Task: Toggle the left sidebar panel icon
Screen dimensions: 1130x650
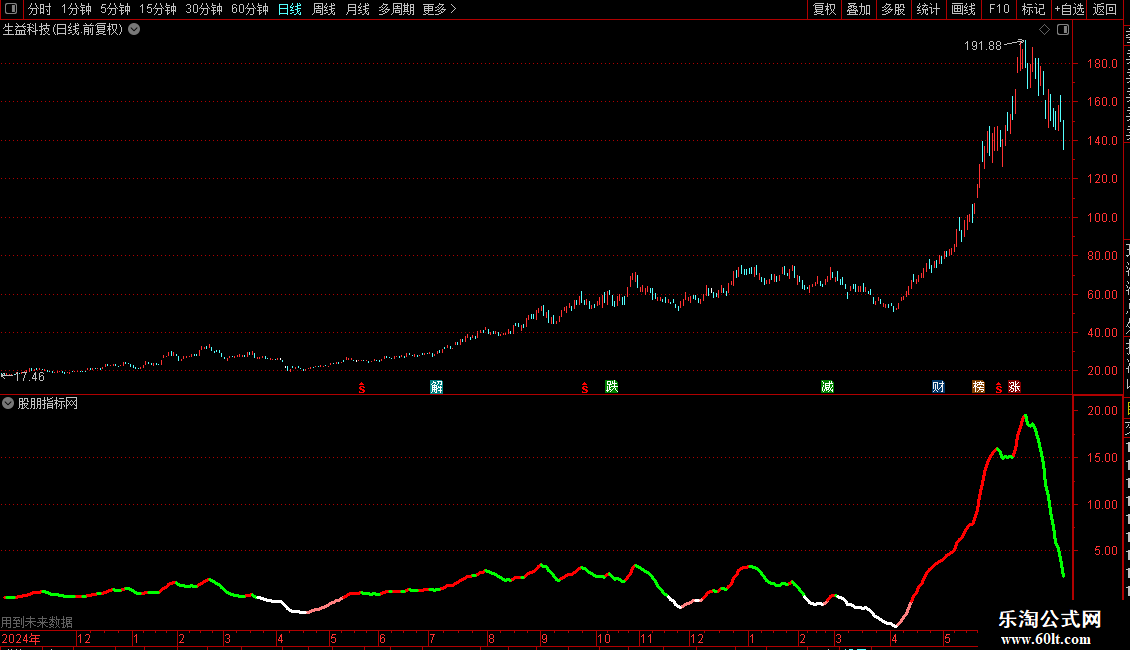Action: click(11, 9)
